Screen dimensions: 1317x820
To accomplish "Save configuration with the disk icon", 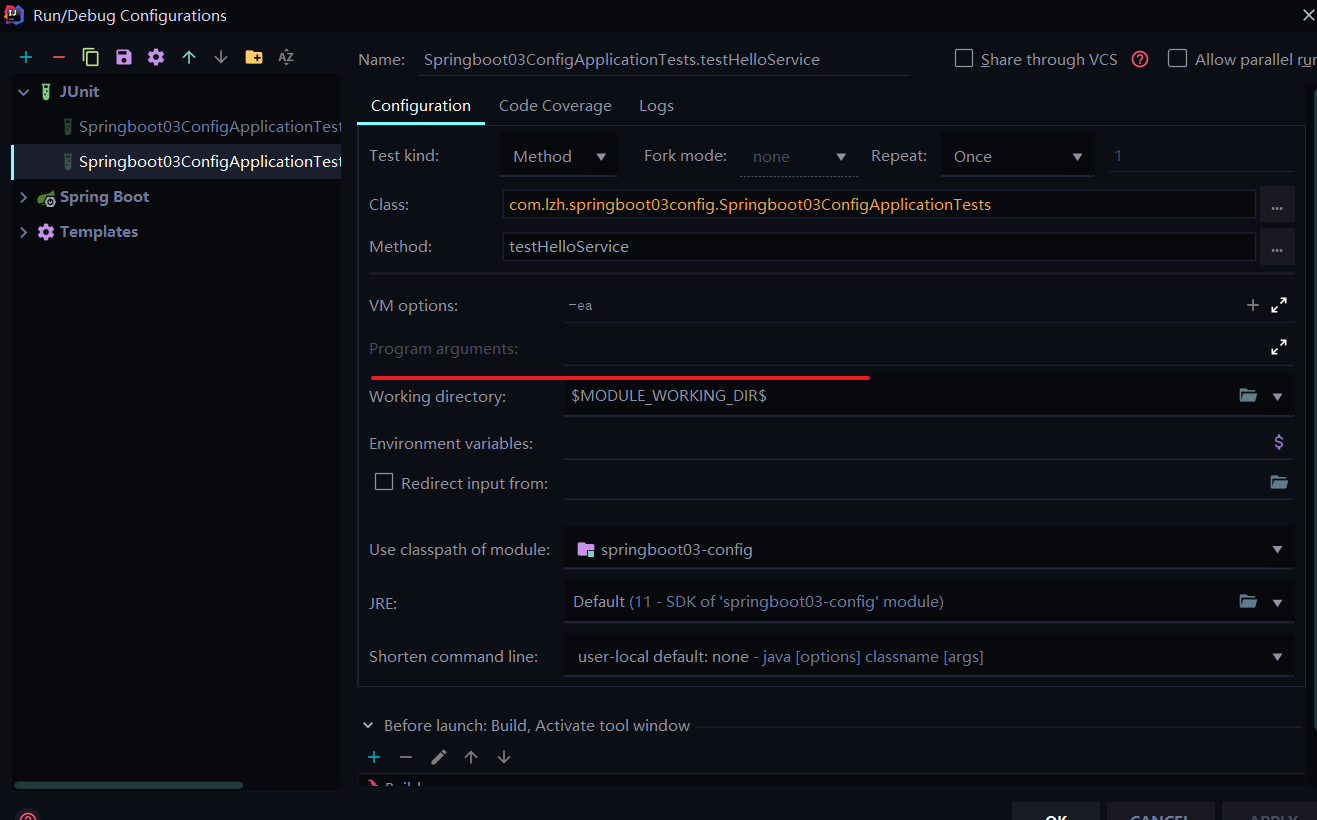I will [x=123, y=57].
